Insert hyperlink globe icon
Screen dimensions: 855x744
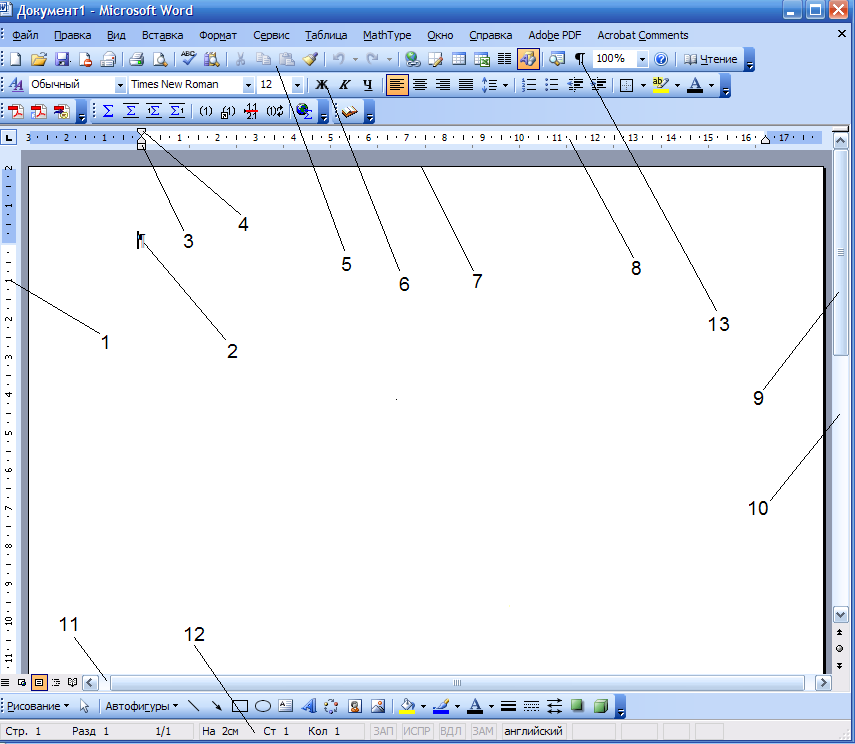coord(413,59)
